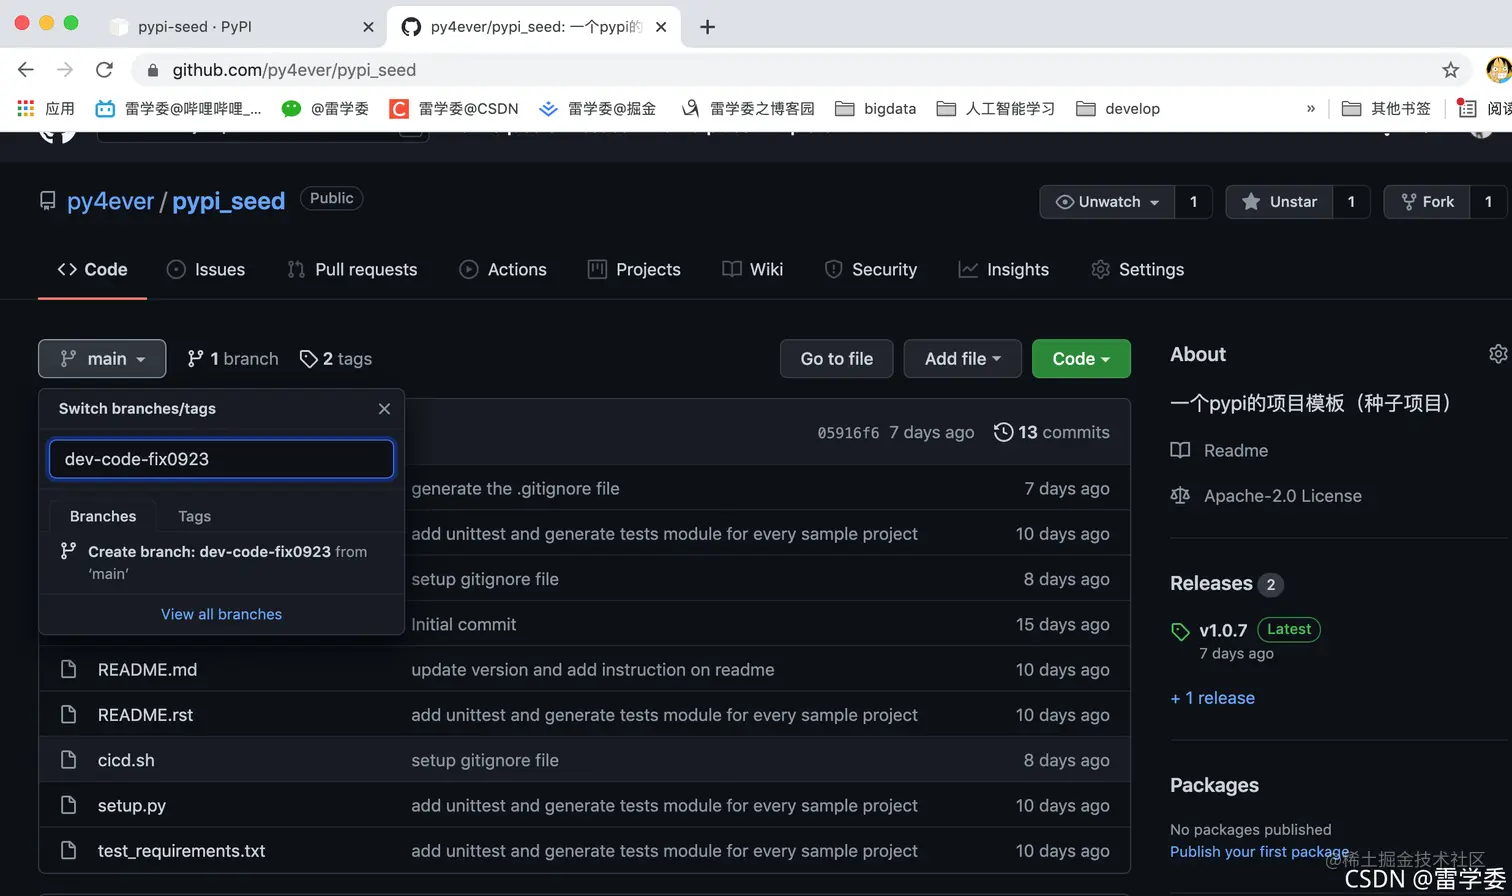Screen dimensions: 1512x896
Task: Open test_requirements.txt file
Action: pos(181,851)
